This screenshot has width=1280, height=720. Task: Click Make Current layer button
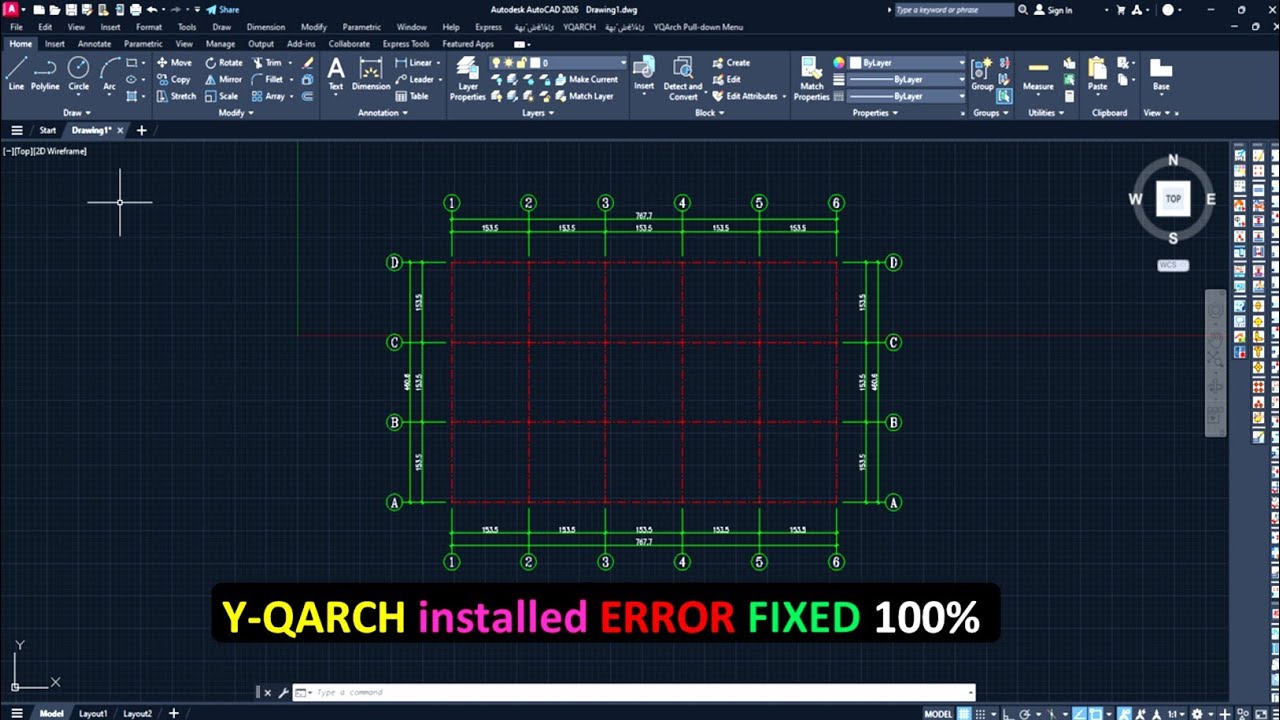click(587, 79)
